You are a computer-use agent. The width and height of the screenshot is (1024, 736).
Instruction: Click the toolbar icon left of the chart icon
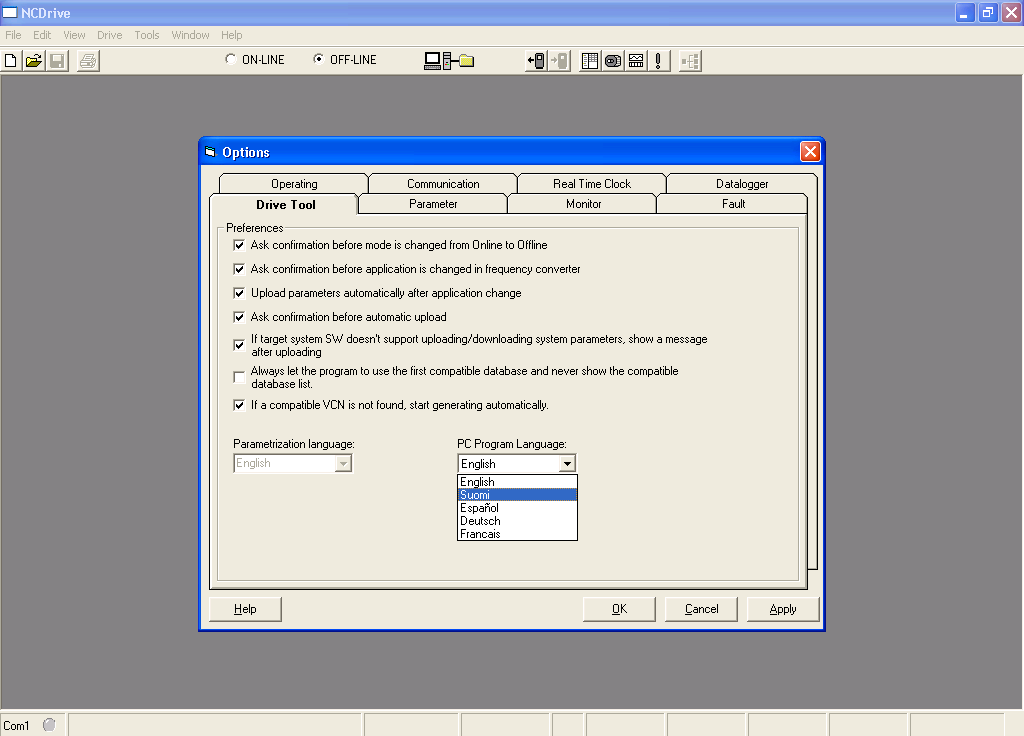point(613,61)
